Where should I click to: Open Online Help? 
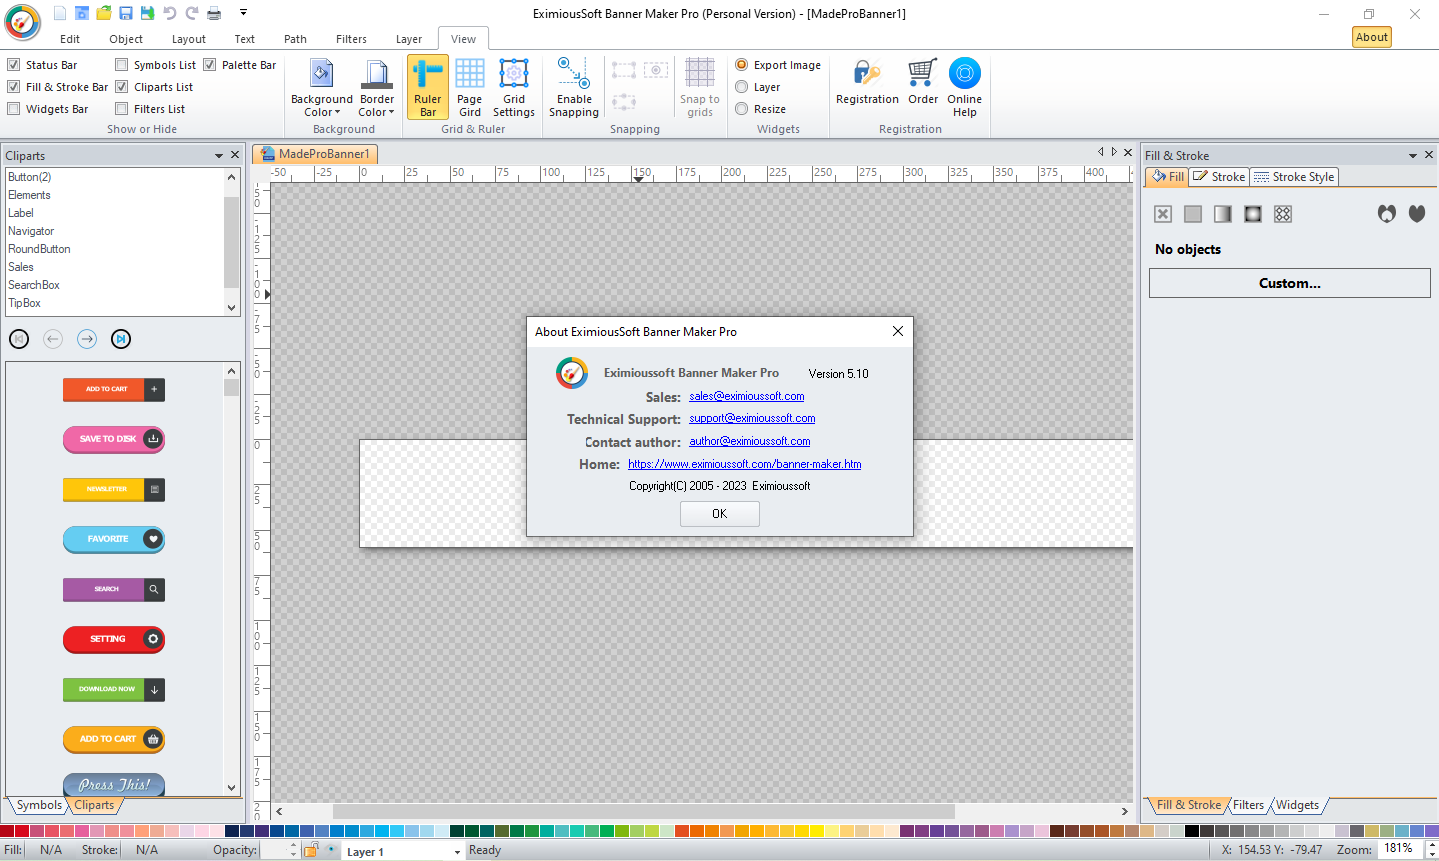[x=965, y=87]
